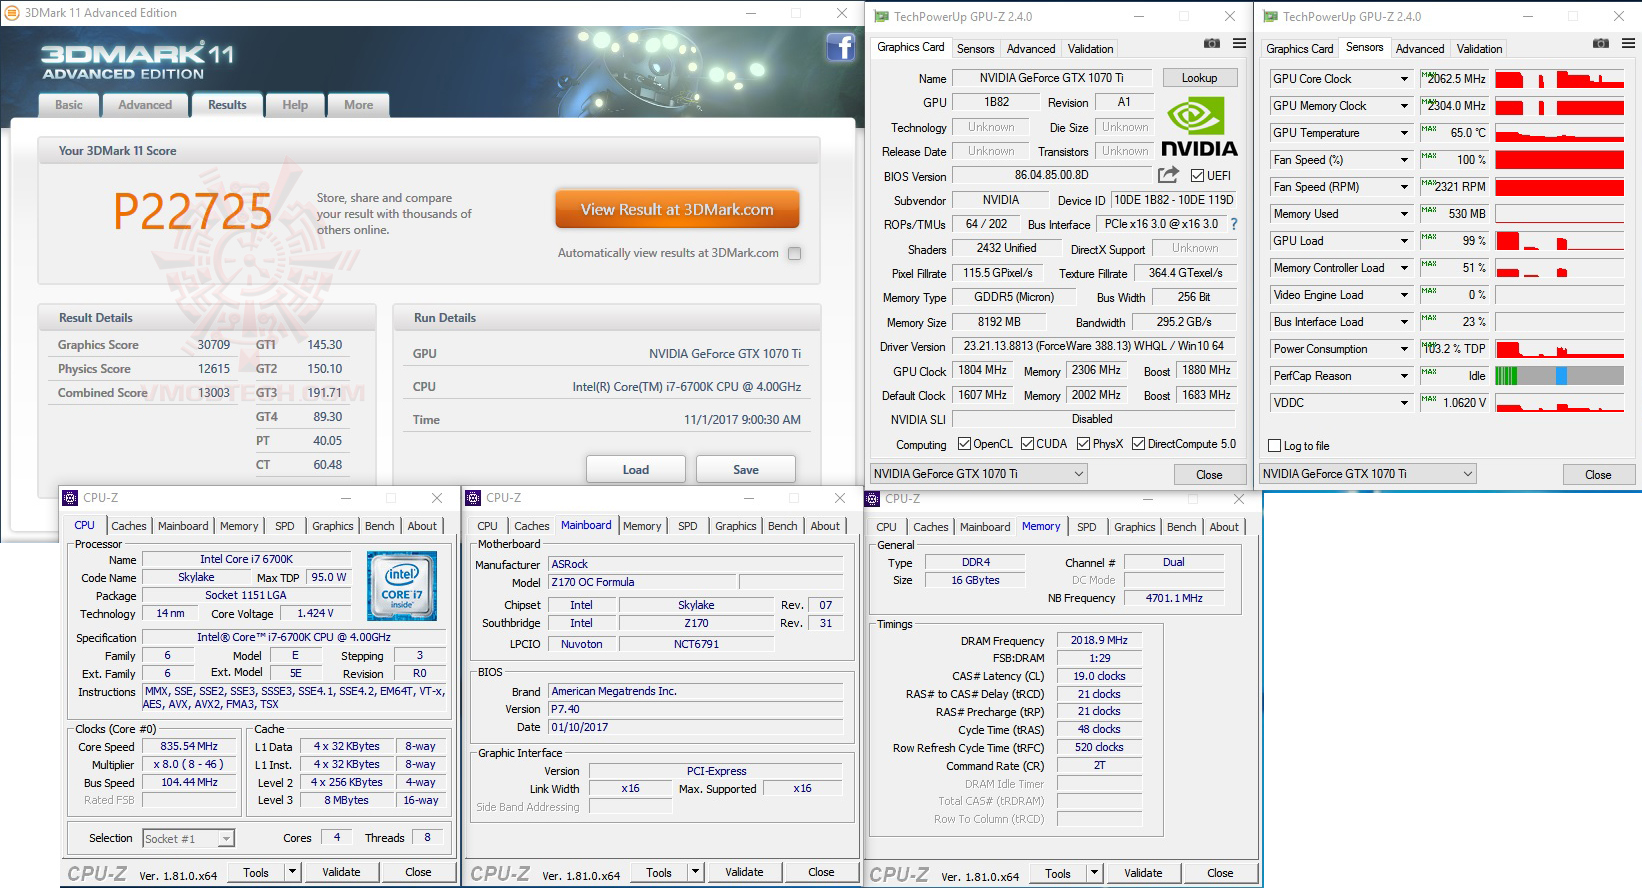Click Validate in the CPU-Z Memory window
Screen dimensions: 1642x888
point(1143,873)
